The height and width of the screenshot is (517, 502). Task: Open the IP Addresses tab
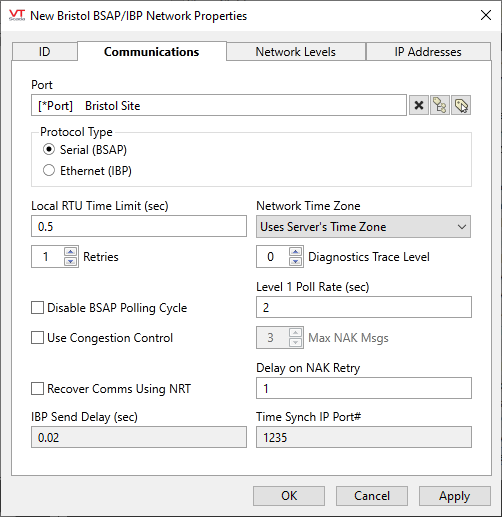coord(428,52)
